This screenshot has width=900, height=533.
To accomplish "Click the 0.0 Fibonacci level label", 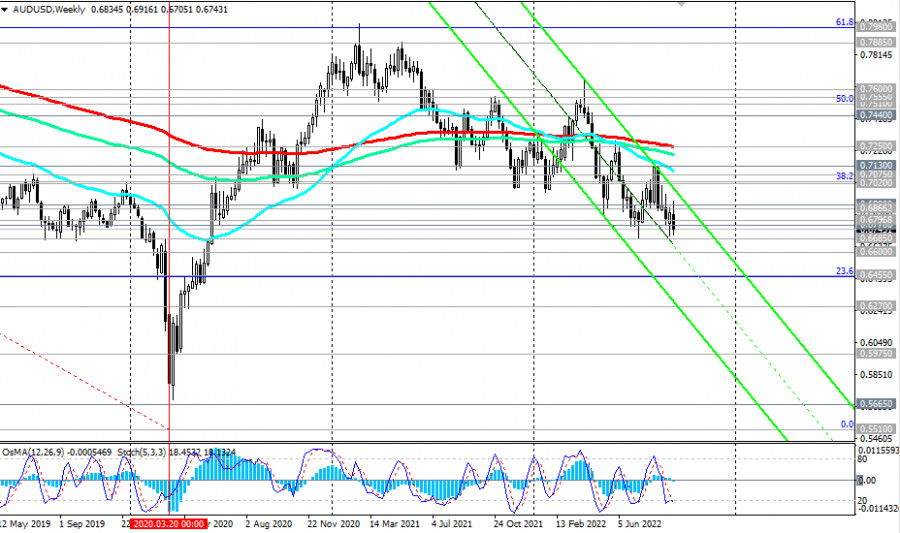I will [x=846, y=424].
